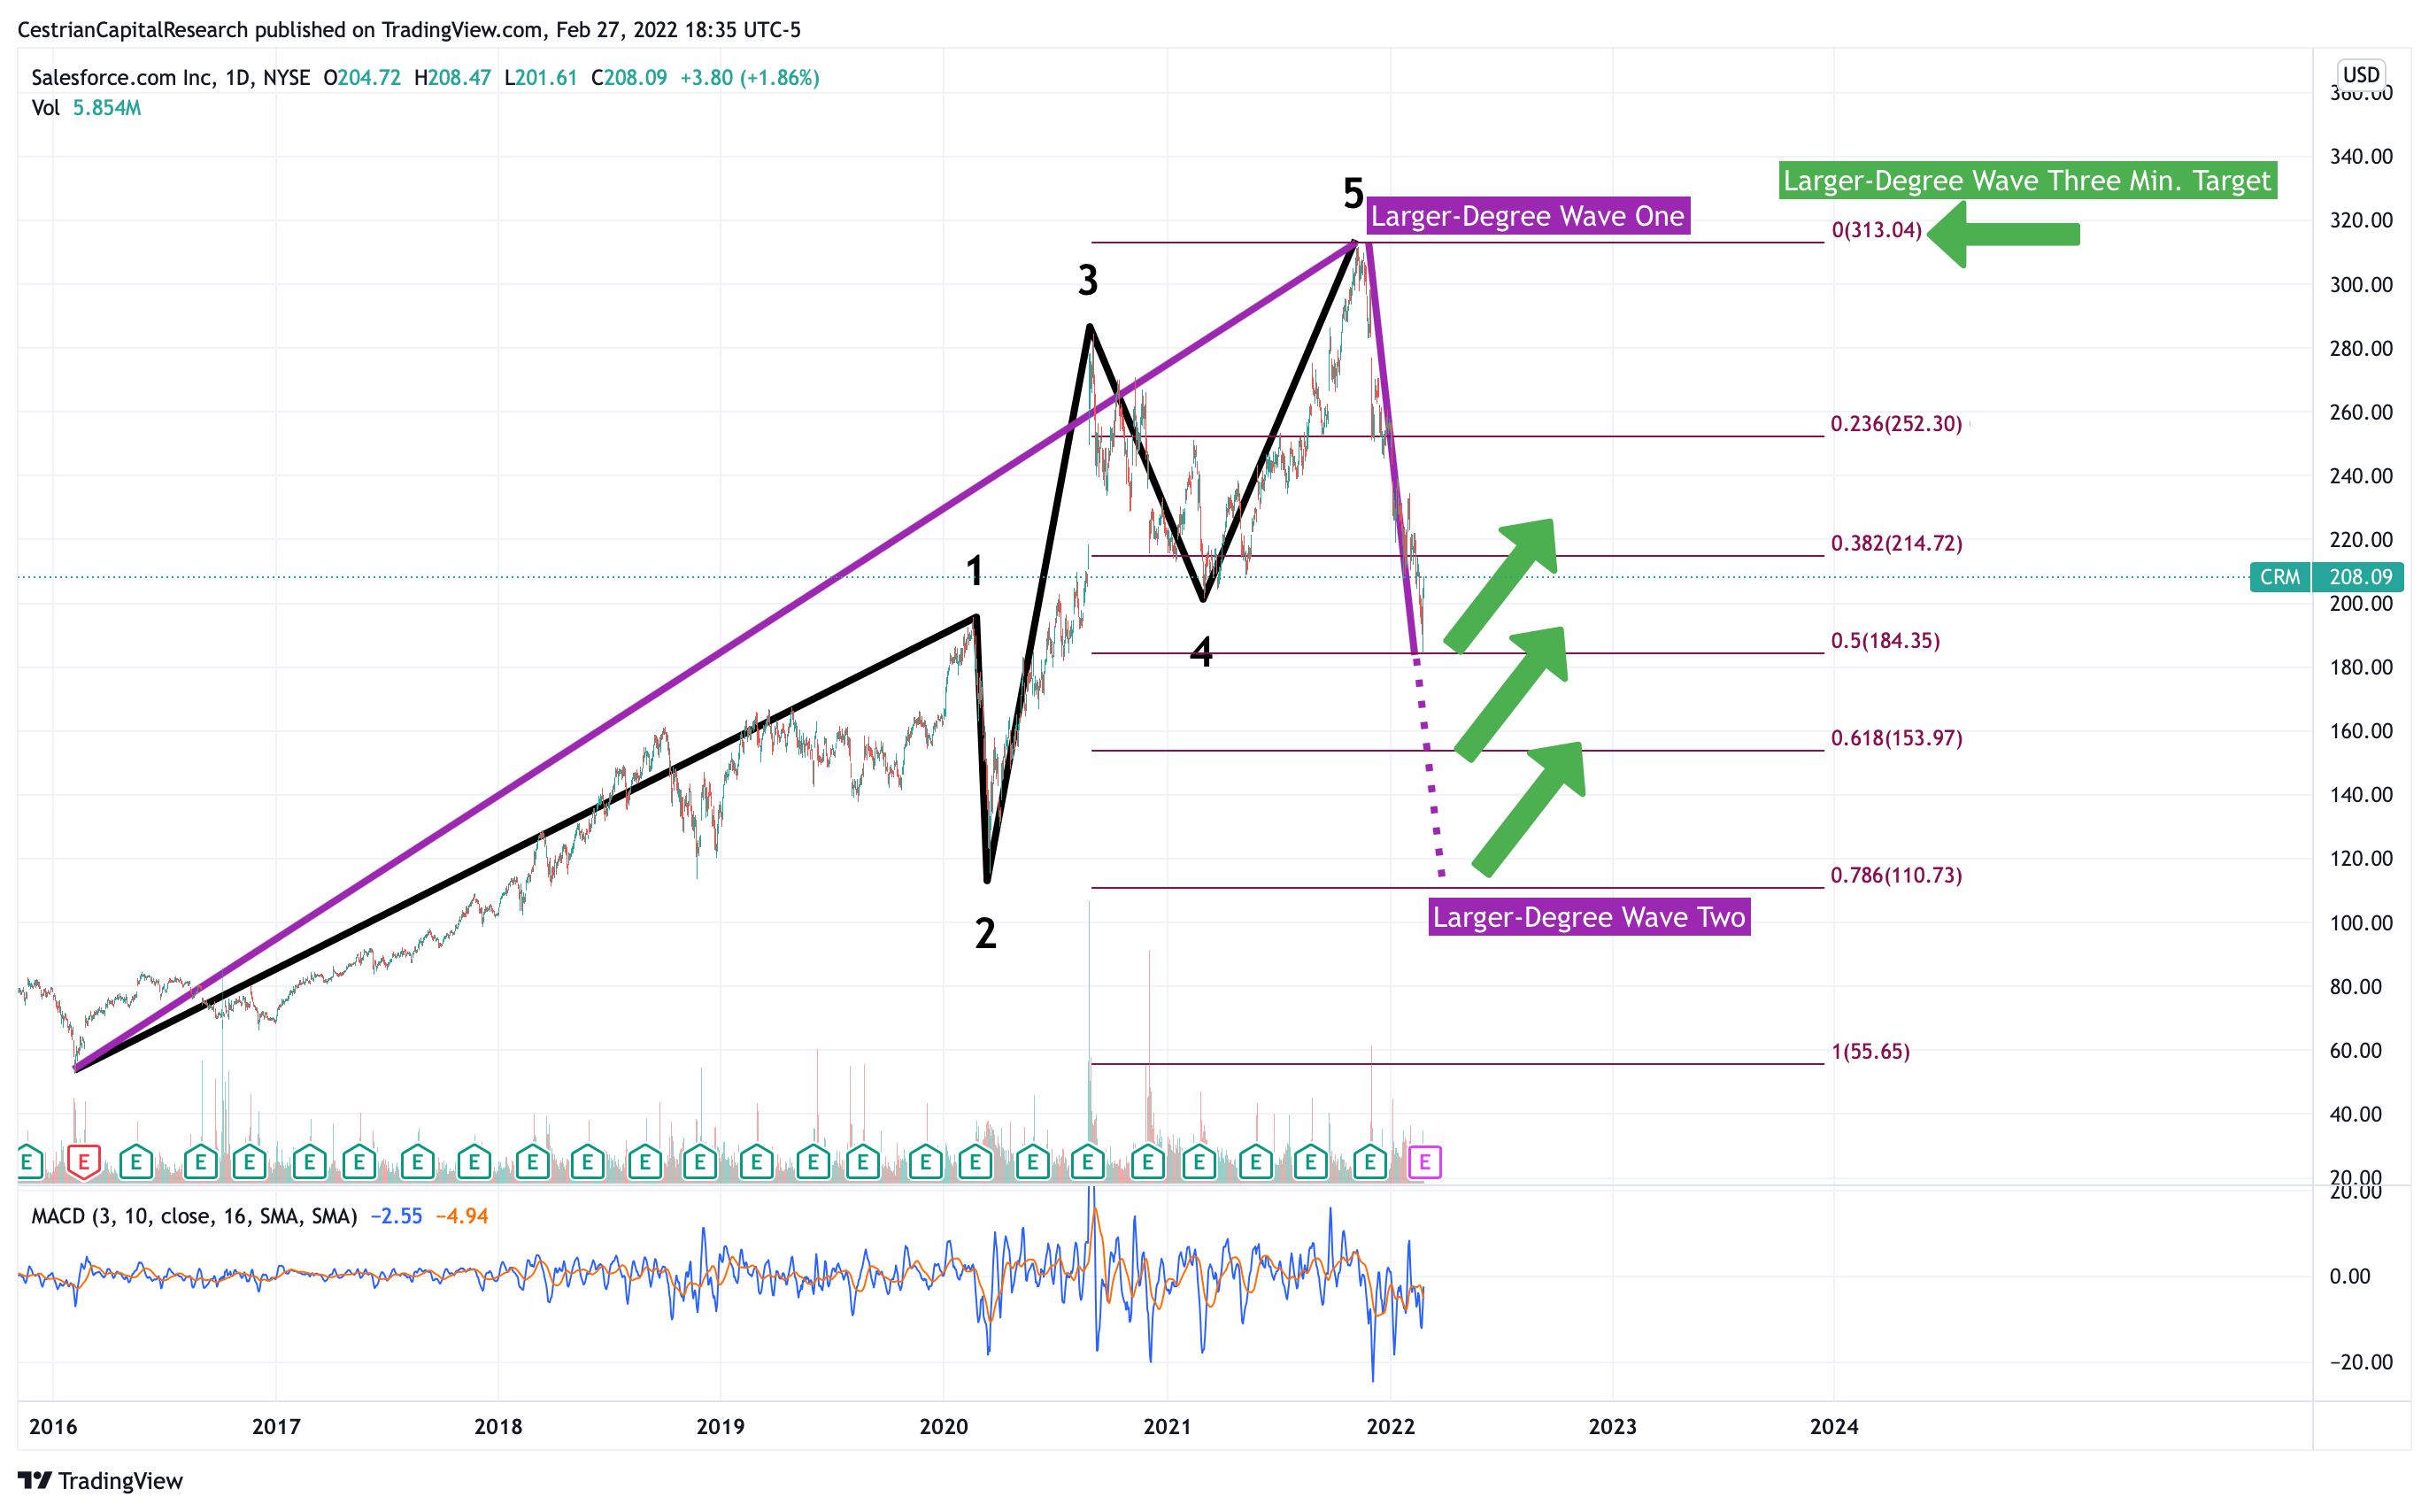Click the 208.09 current price label

tap(2360, 577)
